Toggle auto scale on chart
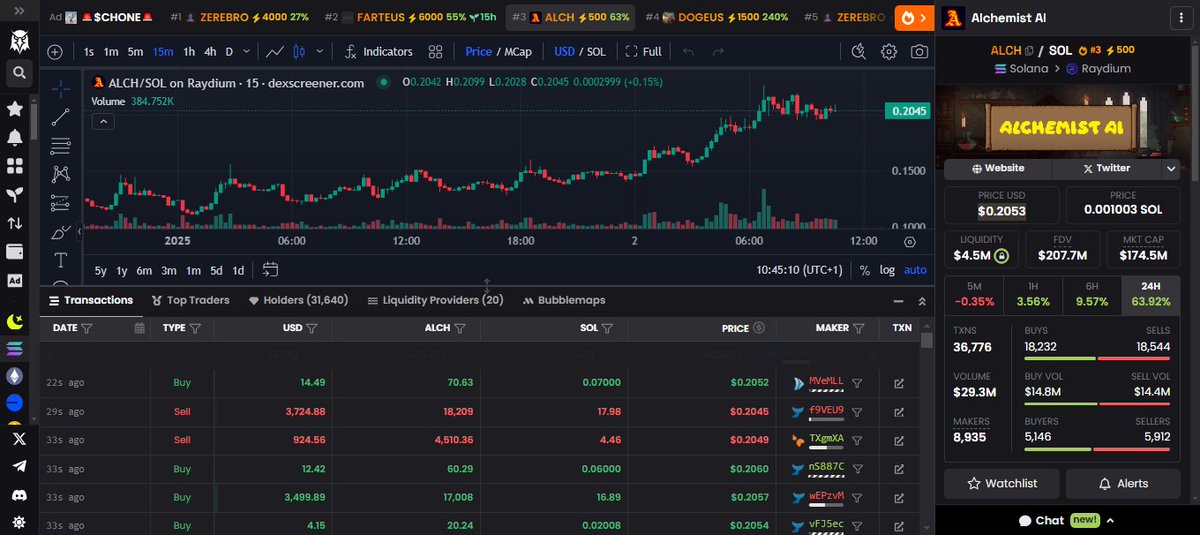The width and height of the screenshot is (1200, 535). point(915,270)
